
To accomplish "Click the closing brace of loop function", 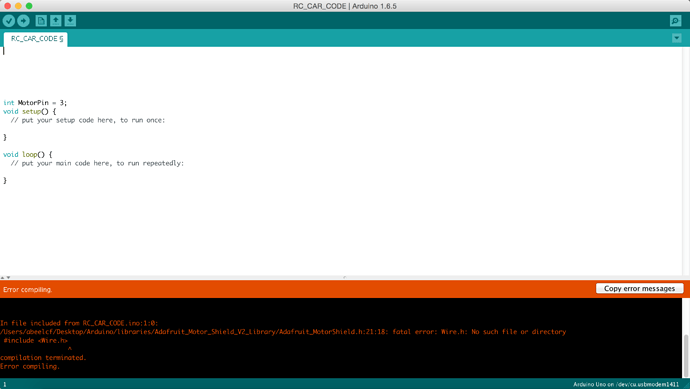I will (5, 180).
